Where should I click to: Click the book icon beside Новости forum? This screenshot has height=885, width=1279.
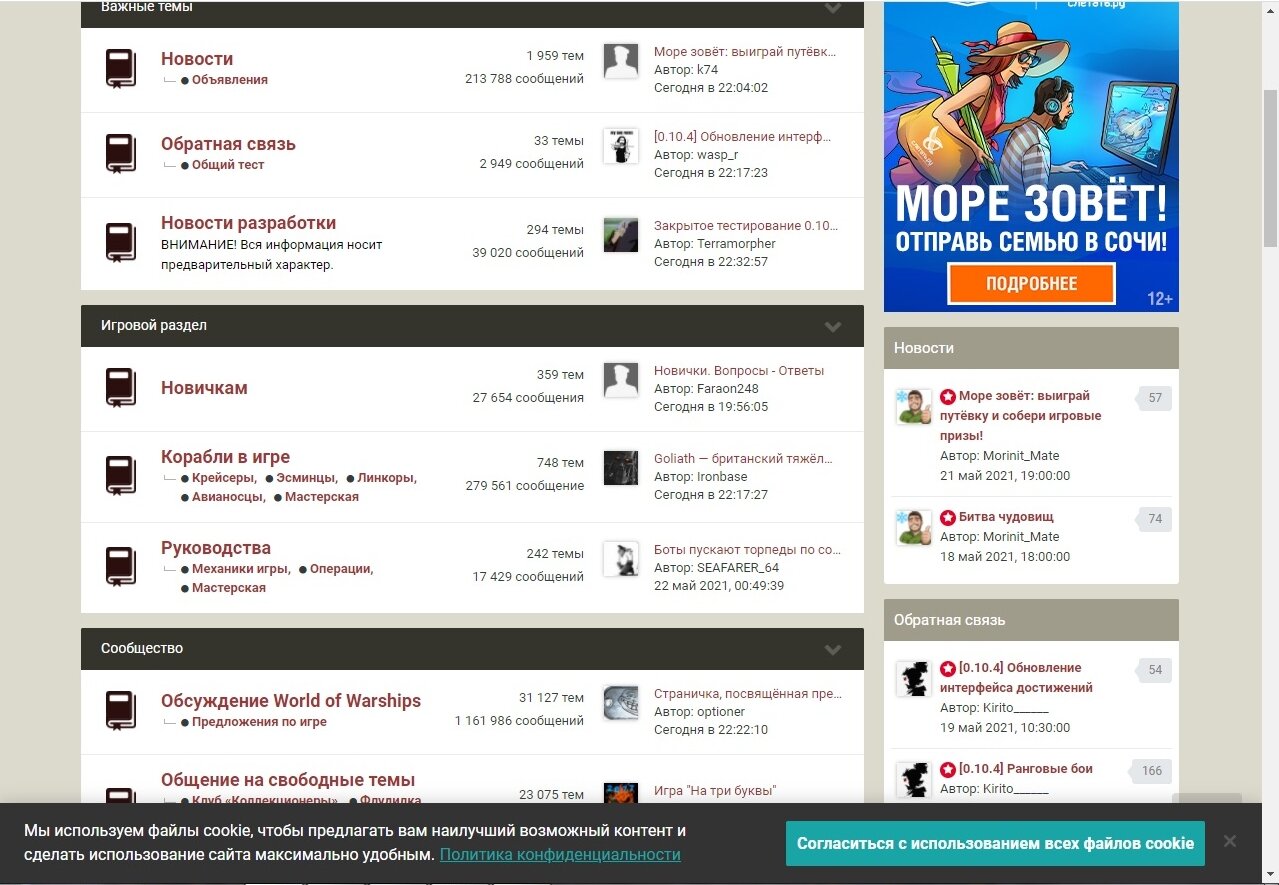click(121, 68)
